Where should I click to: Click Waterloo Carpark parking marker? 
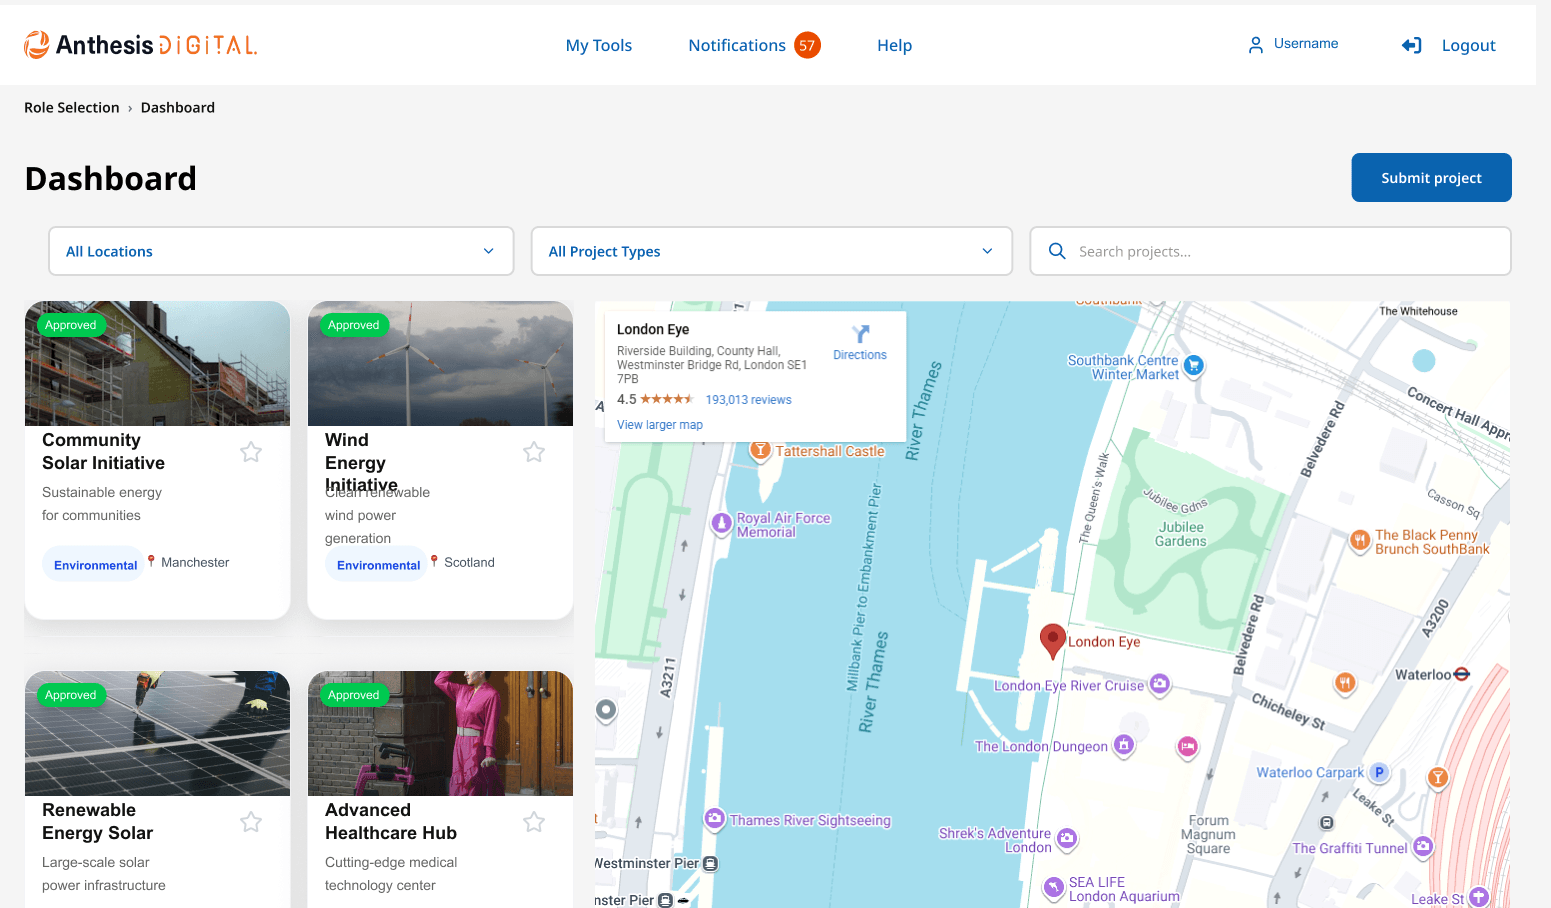1379,772
